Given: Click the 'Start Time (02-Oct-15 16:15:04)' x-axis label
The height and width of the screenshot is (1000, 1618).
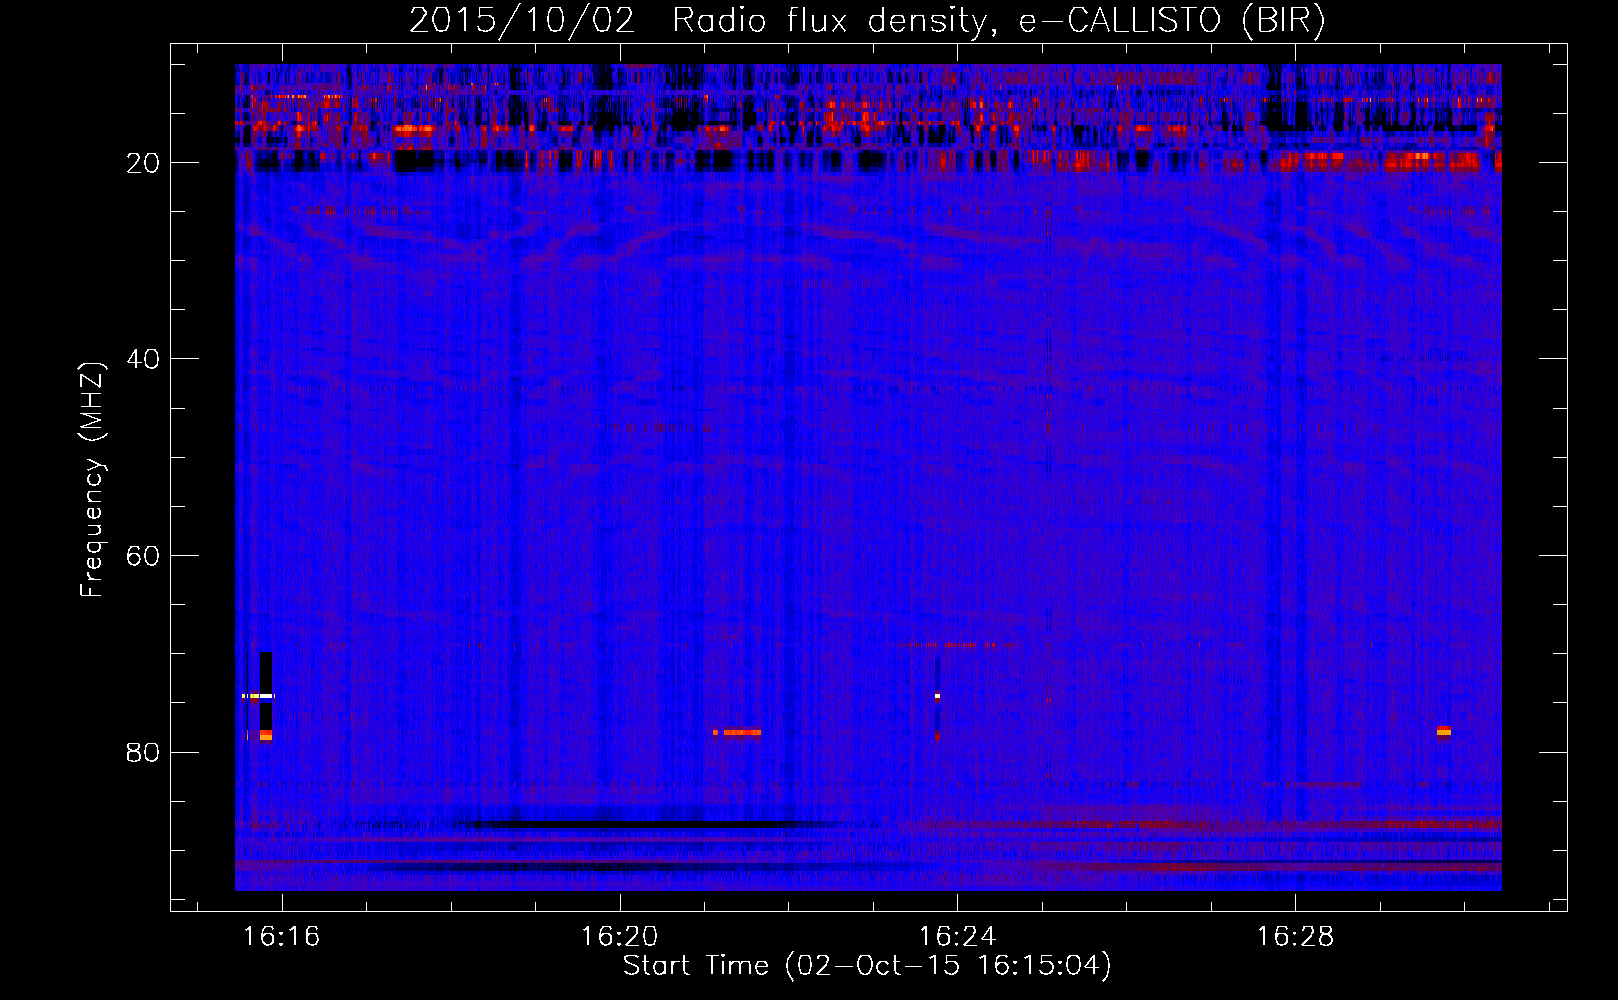Looking at the screenshot, I should point(867,966).
